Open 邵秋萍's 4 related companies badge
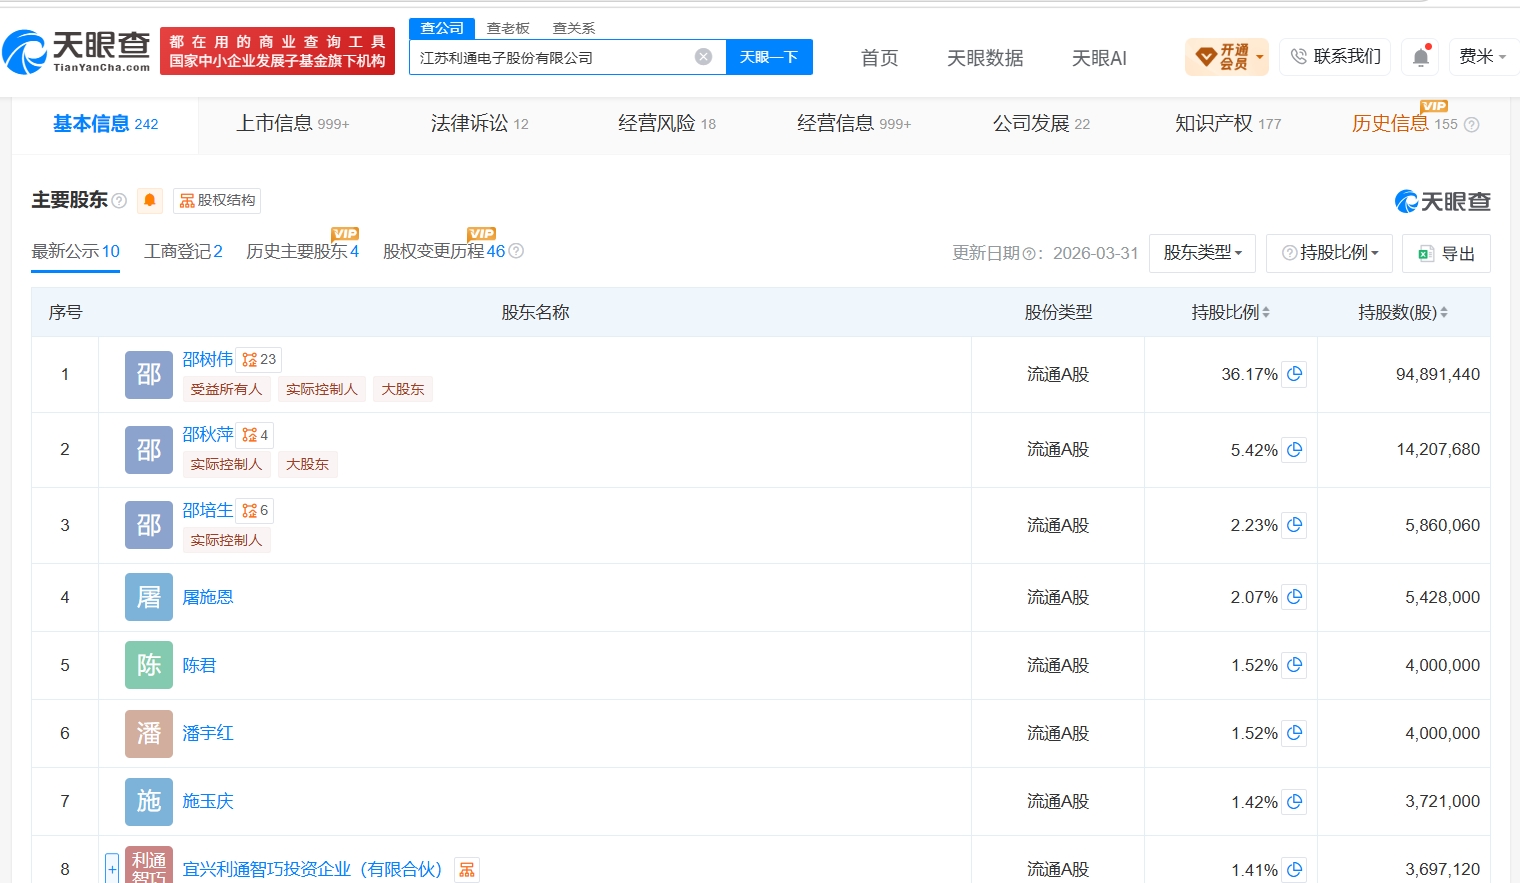The image size is (1520, 883). tap(255, 435)
